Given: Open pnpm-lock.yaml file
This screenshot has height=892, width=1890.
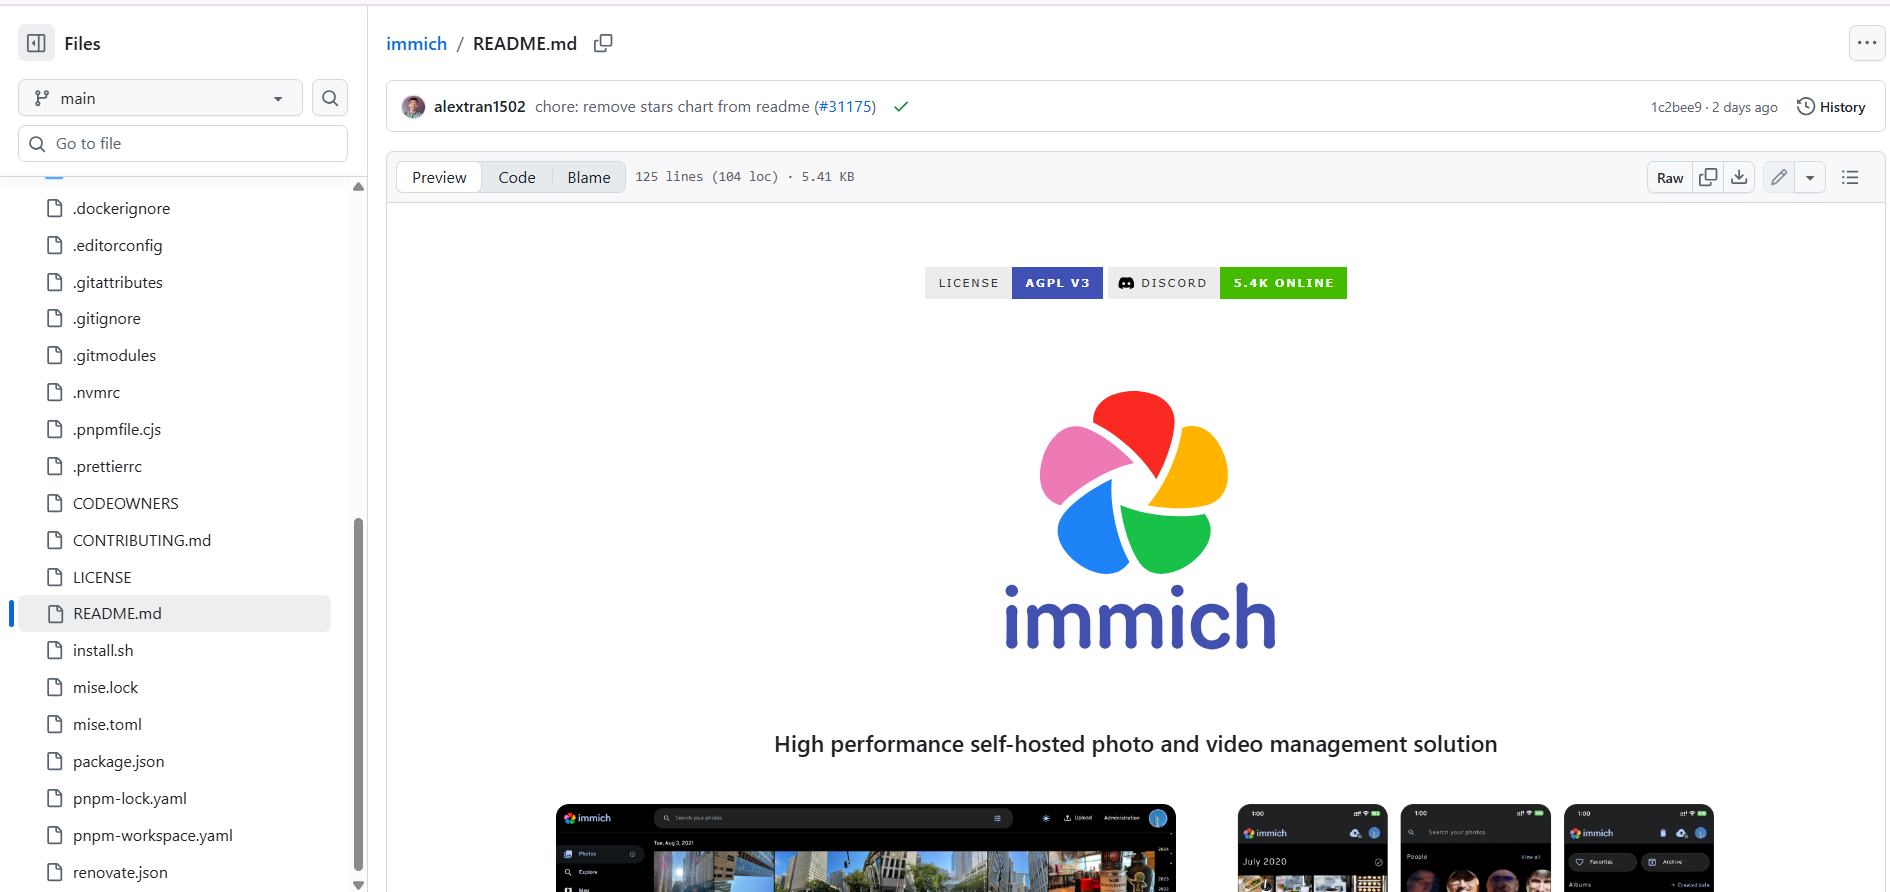Looking at the screenshot, I should point(130,798).
